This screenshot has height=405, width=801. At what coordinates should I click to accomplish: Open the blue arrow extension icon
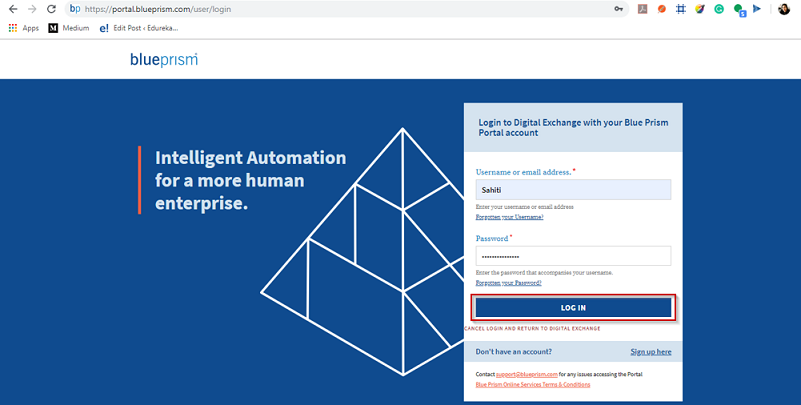757,9
